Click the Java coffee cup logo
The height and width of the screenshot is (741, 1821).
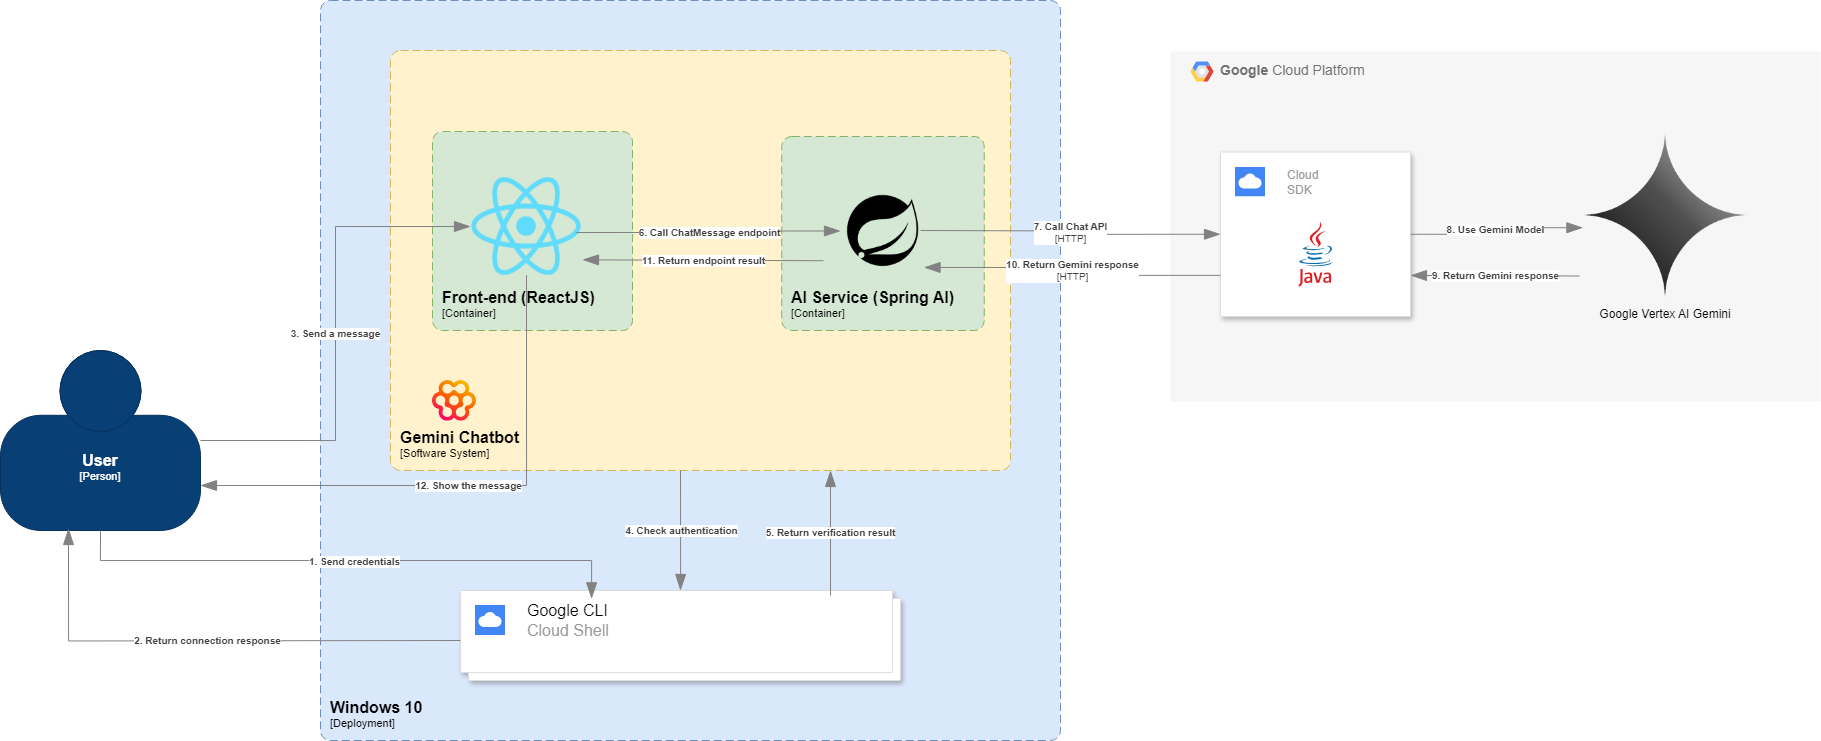pyautogui.click(x=1315, y=254)
